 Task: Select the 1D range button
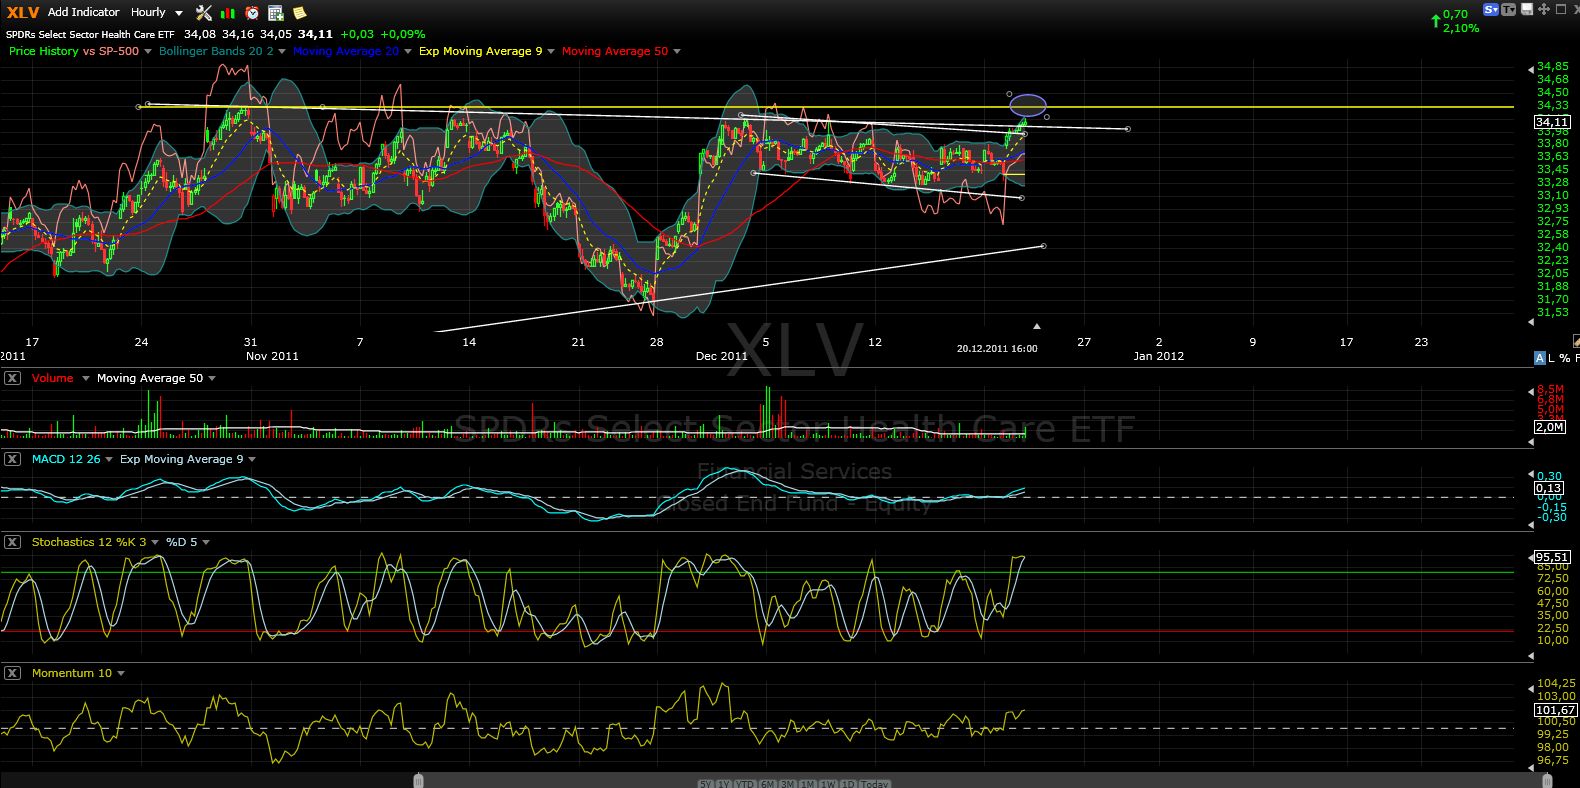pyautogui.click(x=848, y=783)
